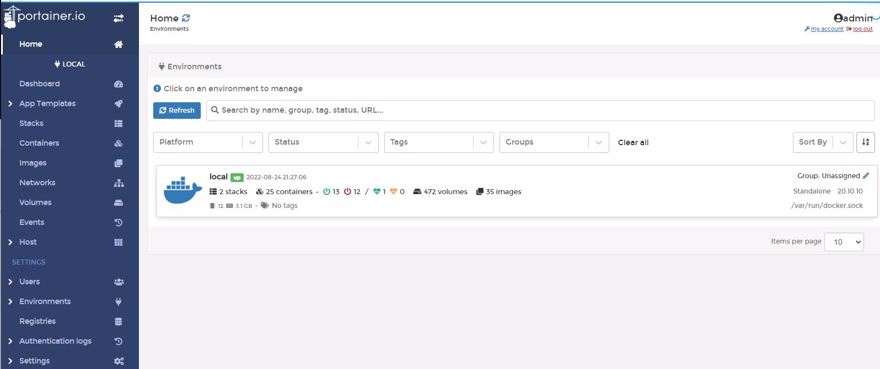Click the Volumes drive icon in sidebar
Image resolution: width=880 pixels, height=369 pixels.
click(118, 203)
